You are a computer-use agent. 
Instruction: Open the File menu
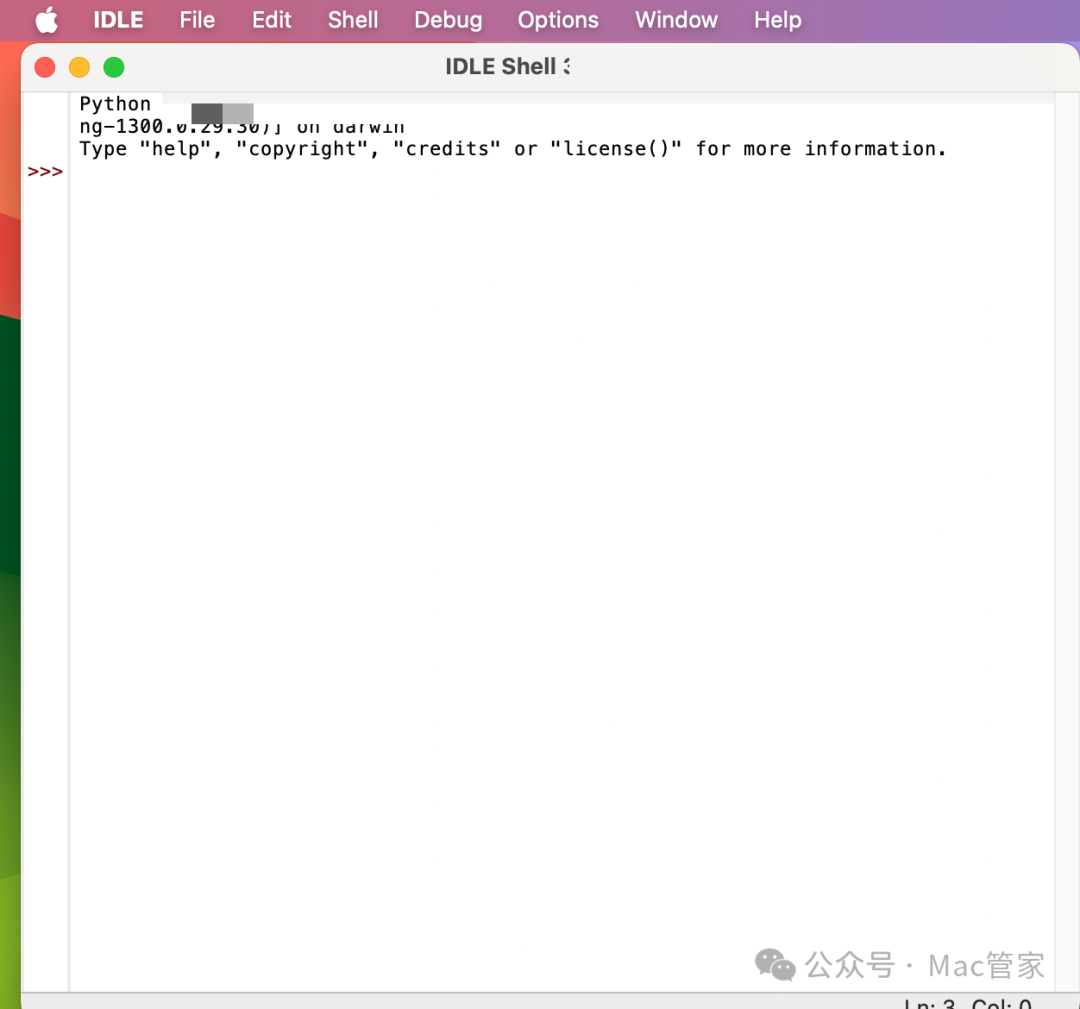197,20
